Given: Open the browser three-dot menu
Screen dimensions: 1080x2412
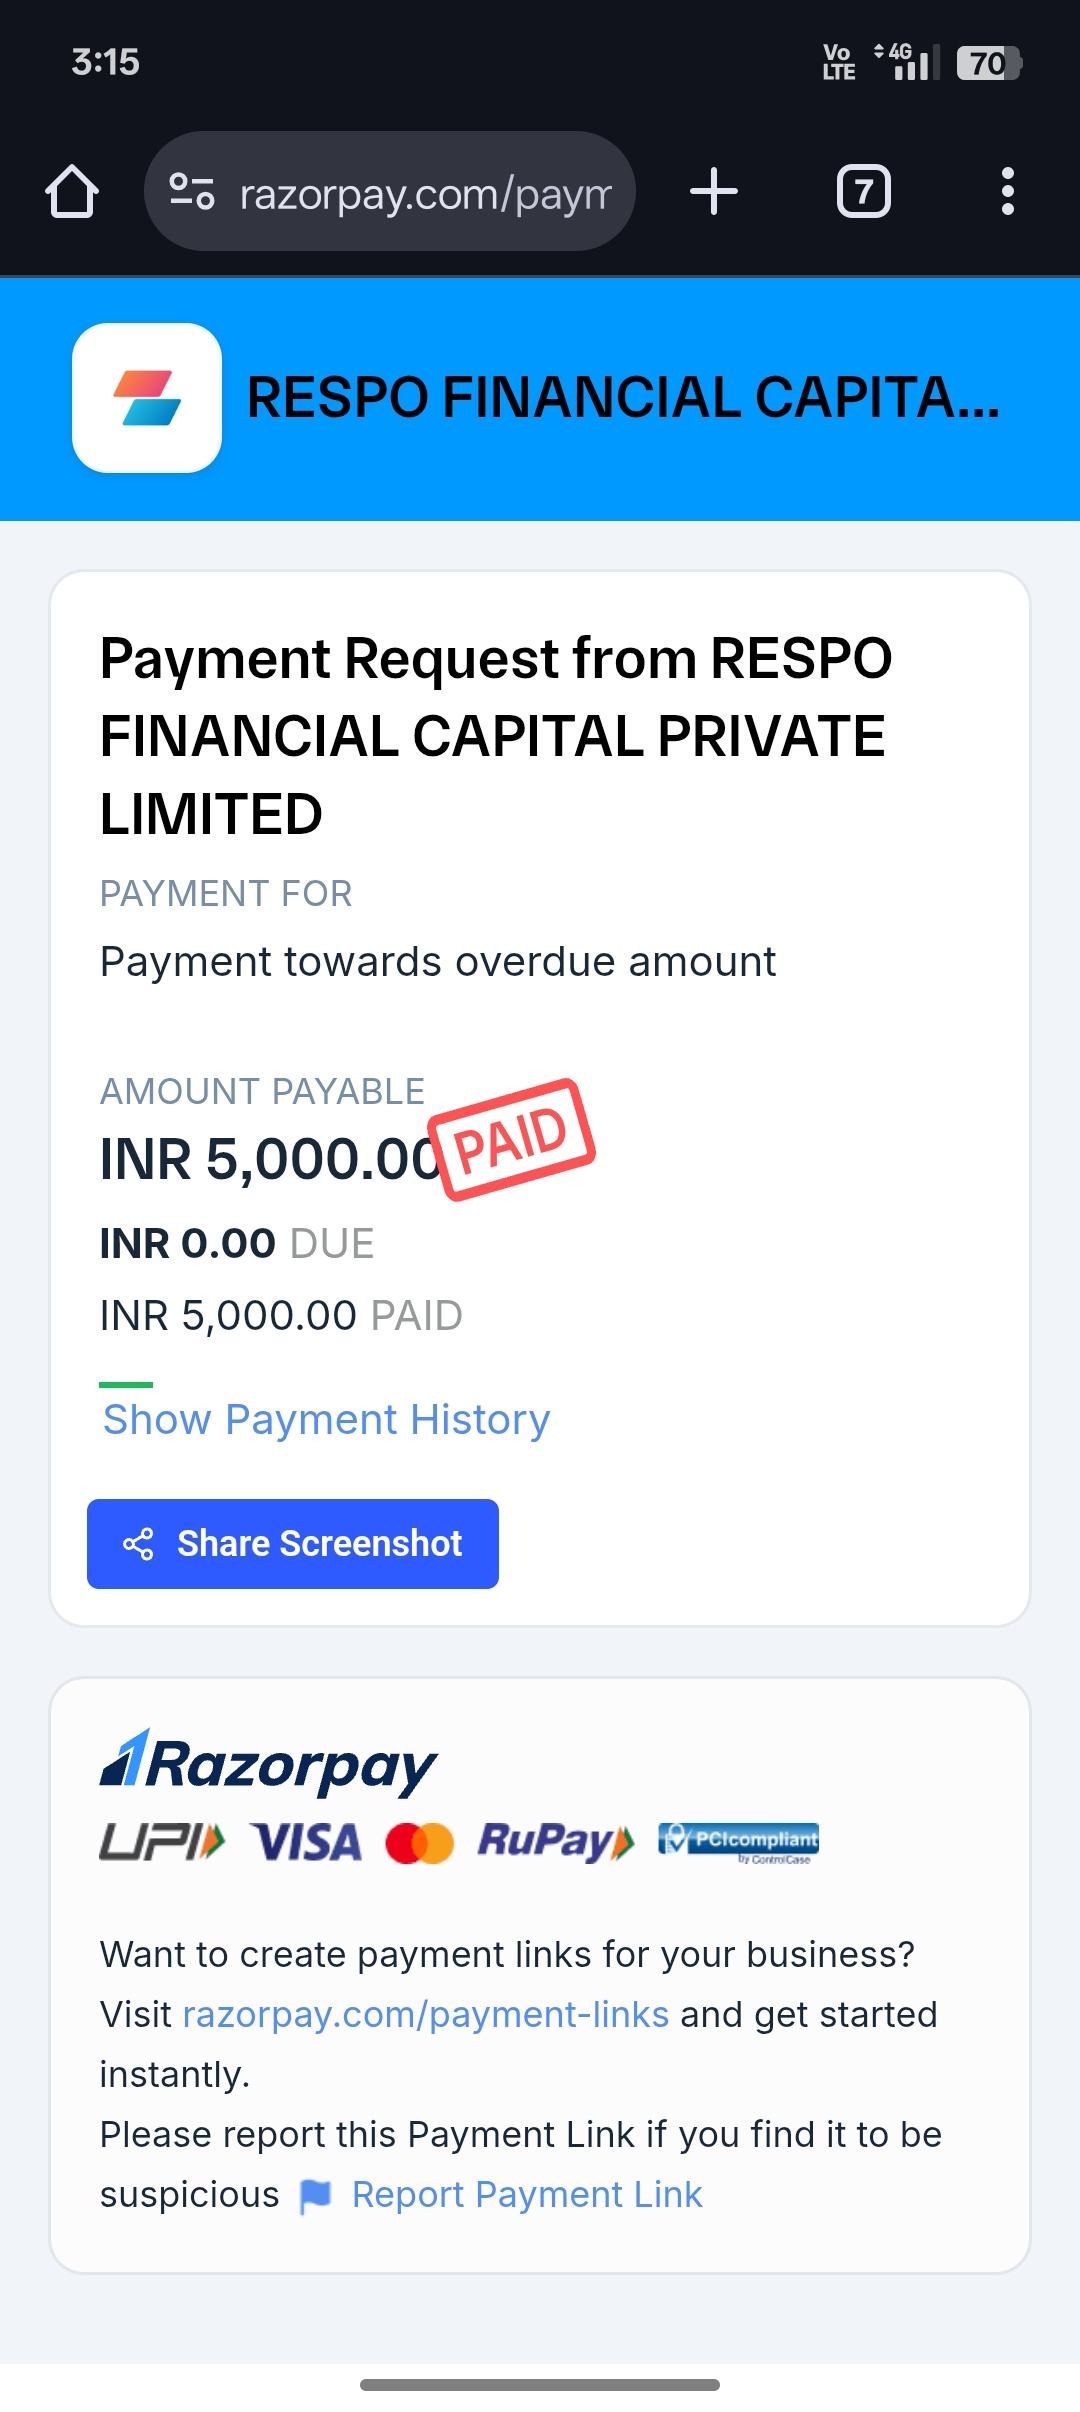Looking at the screenshot, I should coord(1007,191).
